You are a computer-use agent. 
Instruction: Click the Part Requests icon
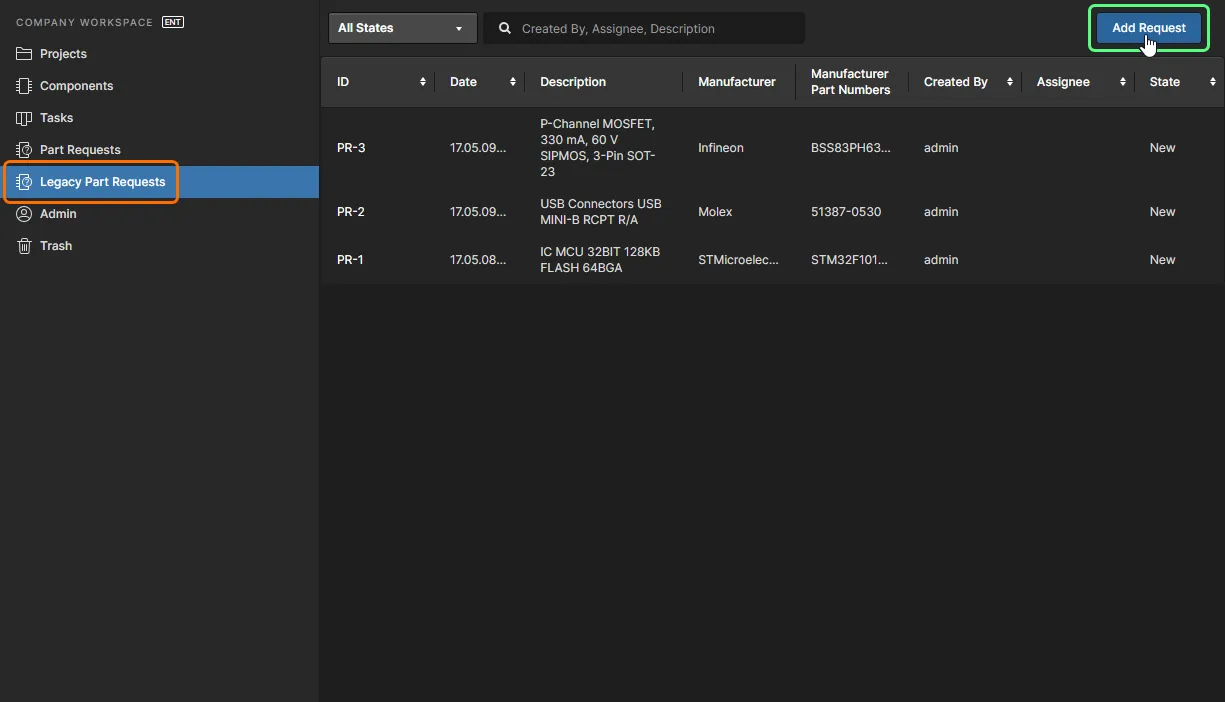pyautogui.click(x=24, y=150)
